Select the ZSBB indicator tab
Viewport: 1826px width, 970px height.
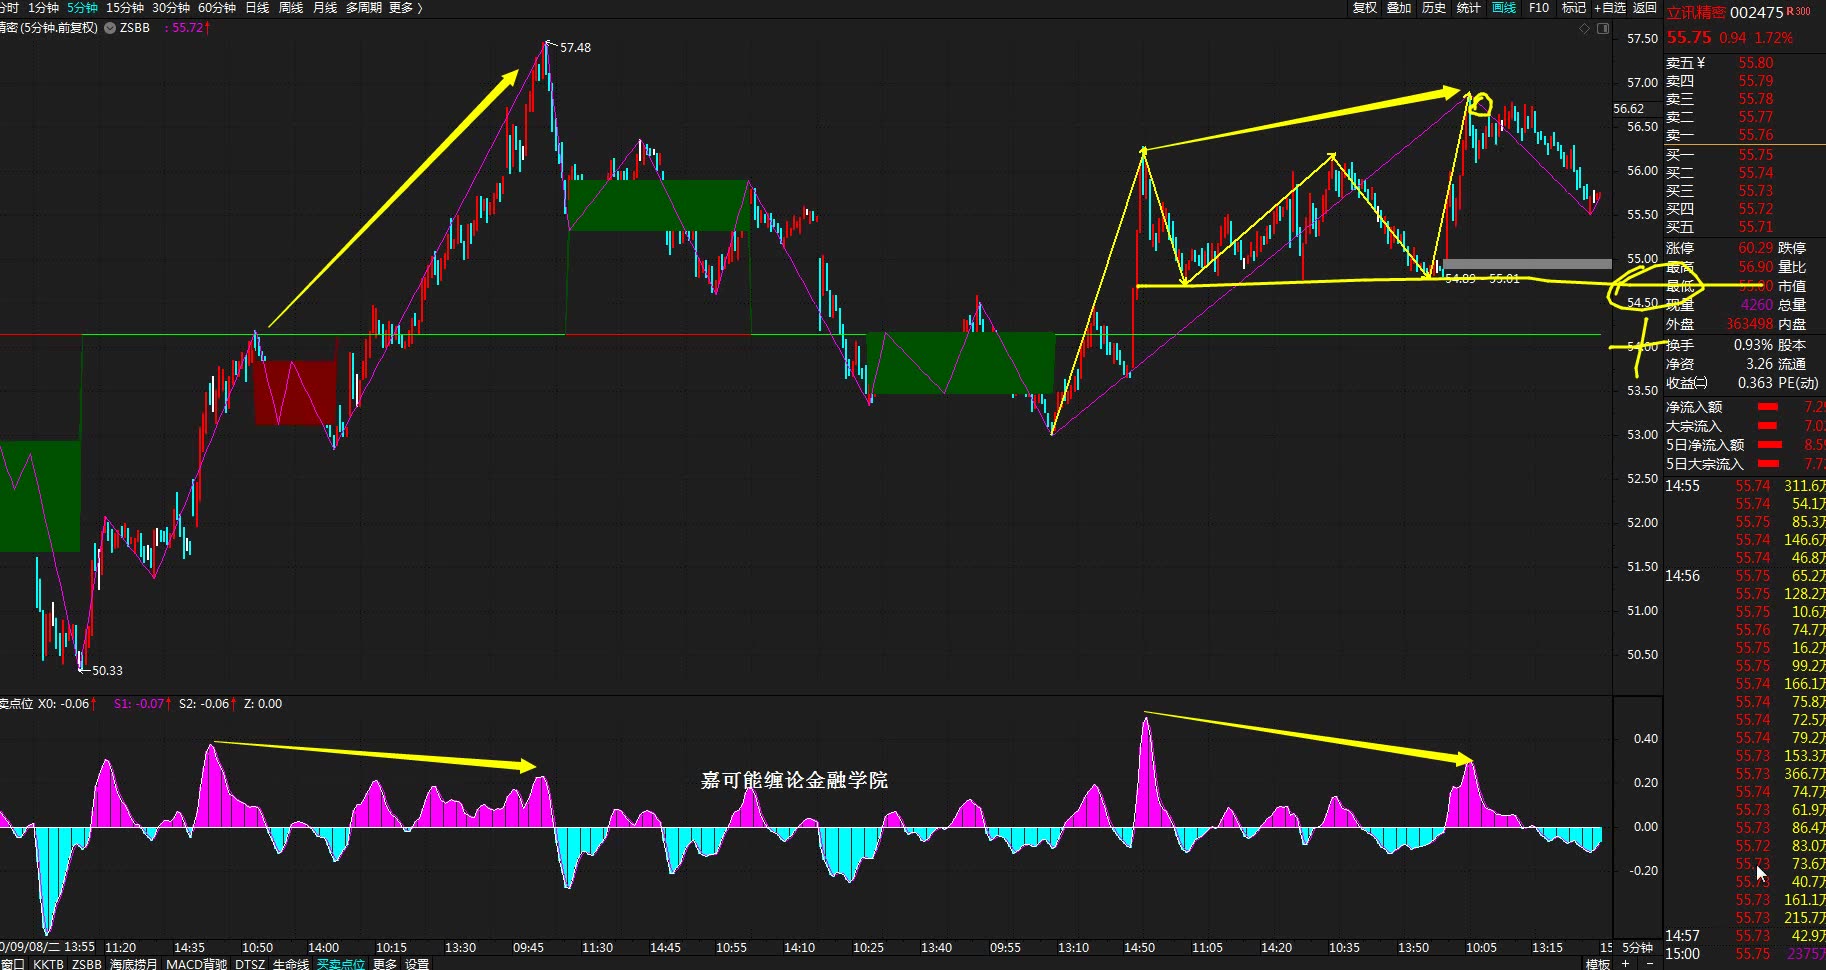click(87, 963)
